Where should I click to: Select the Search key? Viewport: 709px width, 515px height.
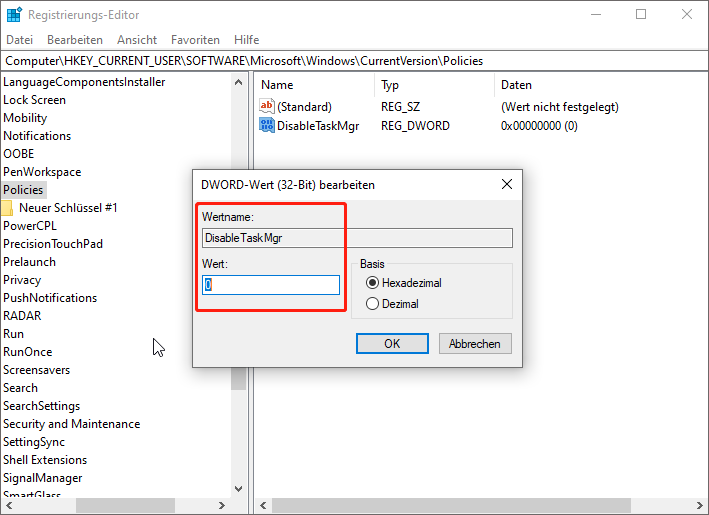point(20,388)
